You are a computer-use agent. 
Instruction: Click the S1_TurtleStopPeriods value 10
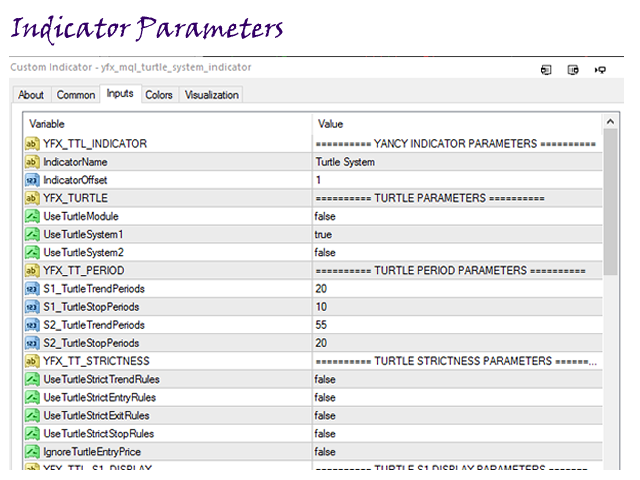[x=321, y=307]
